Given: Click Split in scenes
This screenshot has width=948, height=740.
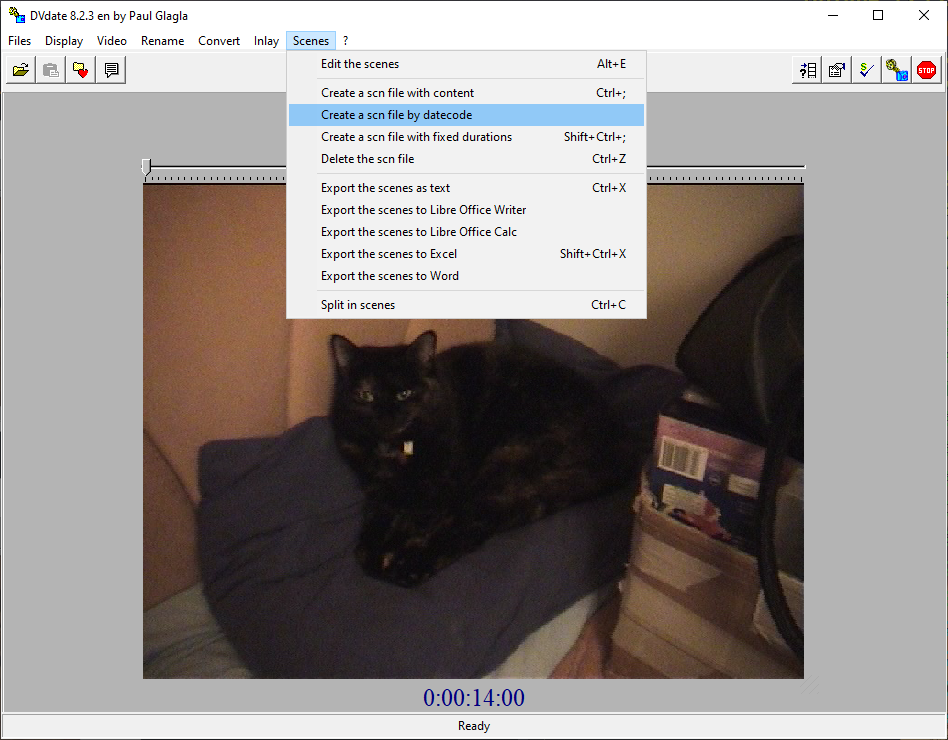Looking at the screenshot, I should pos(358,305).
